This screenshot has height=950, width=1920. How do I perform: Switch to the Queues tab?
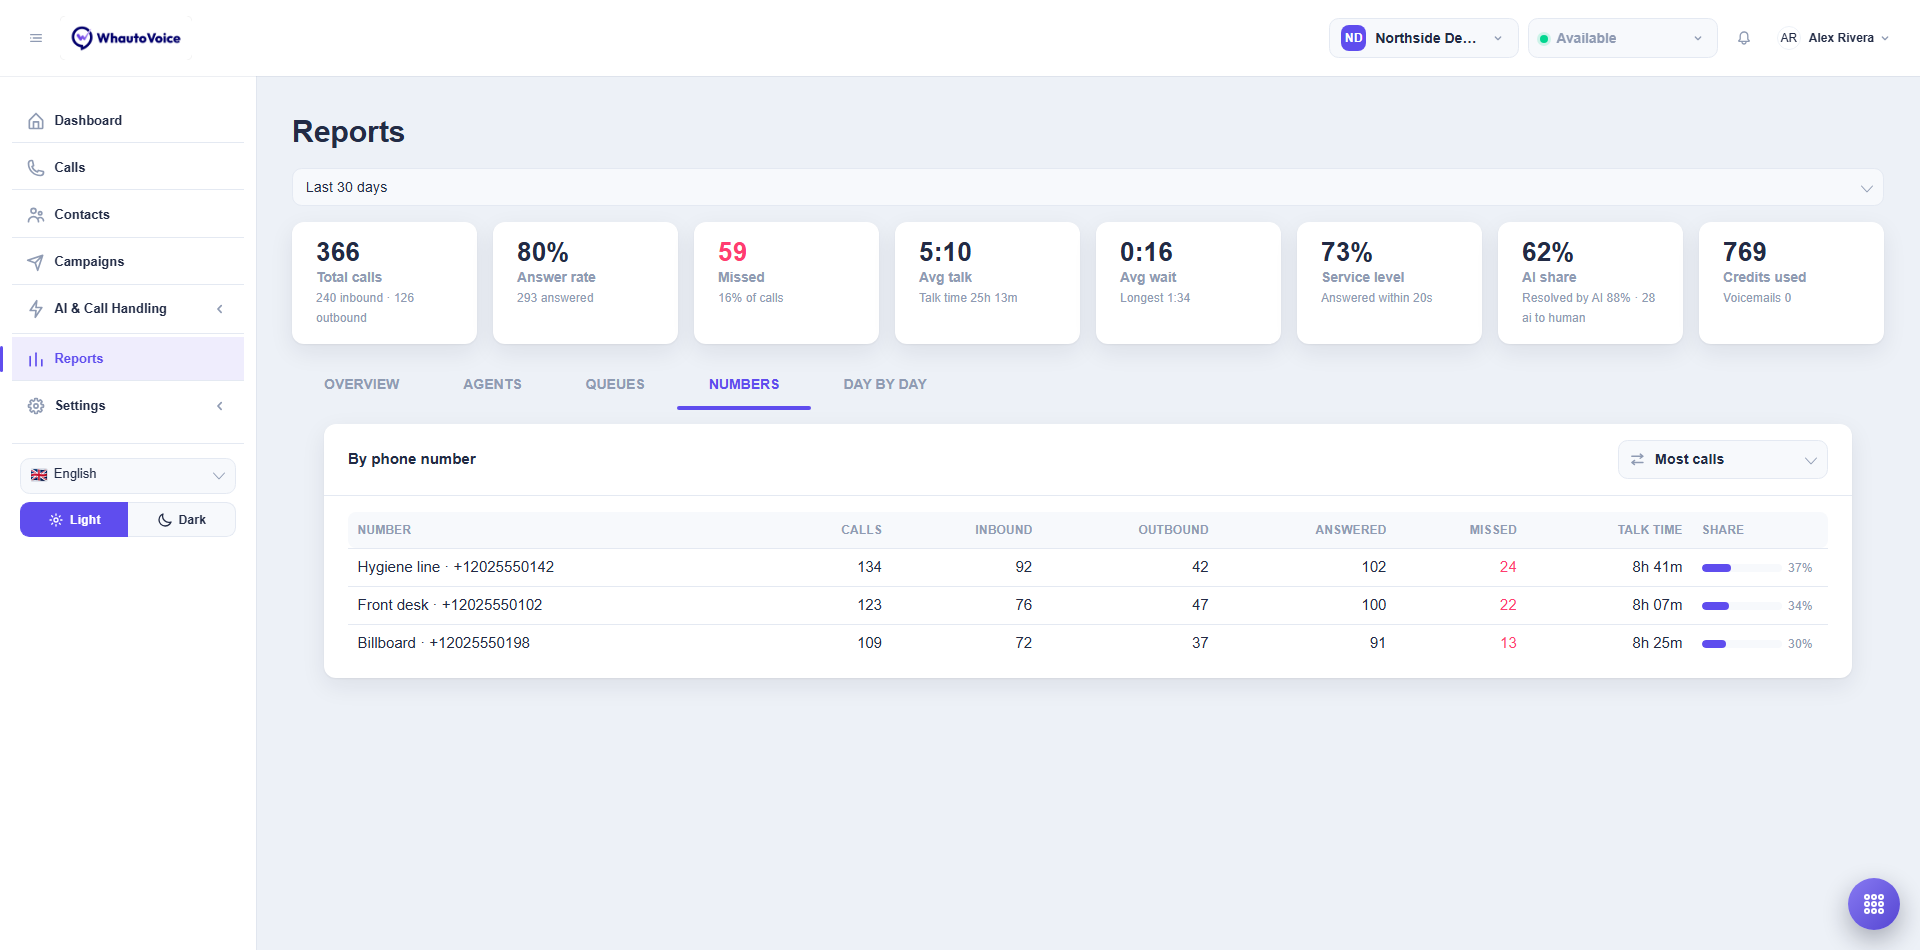pyautogui.click(x=615, y=384)
